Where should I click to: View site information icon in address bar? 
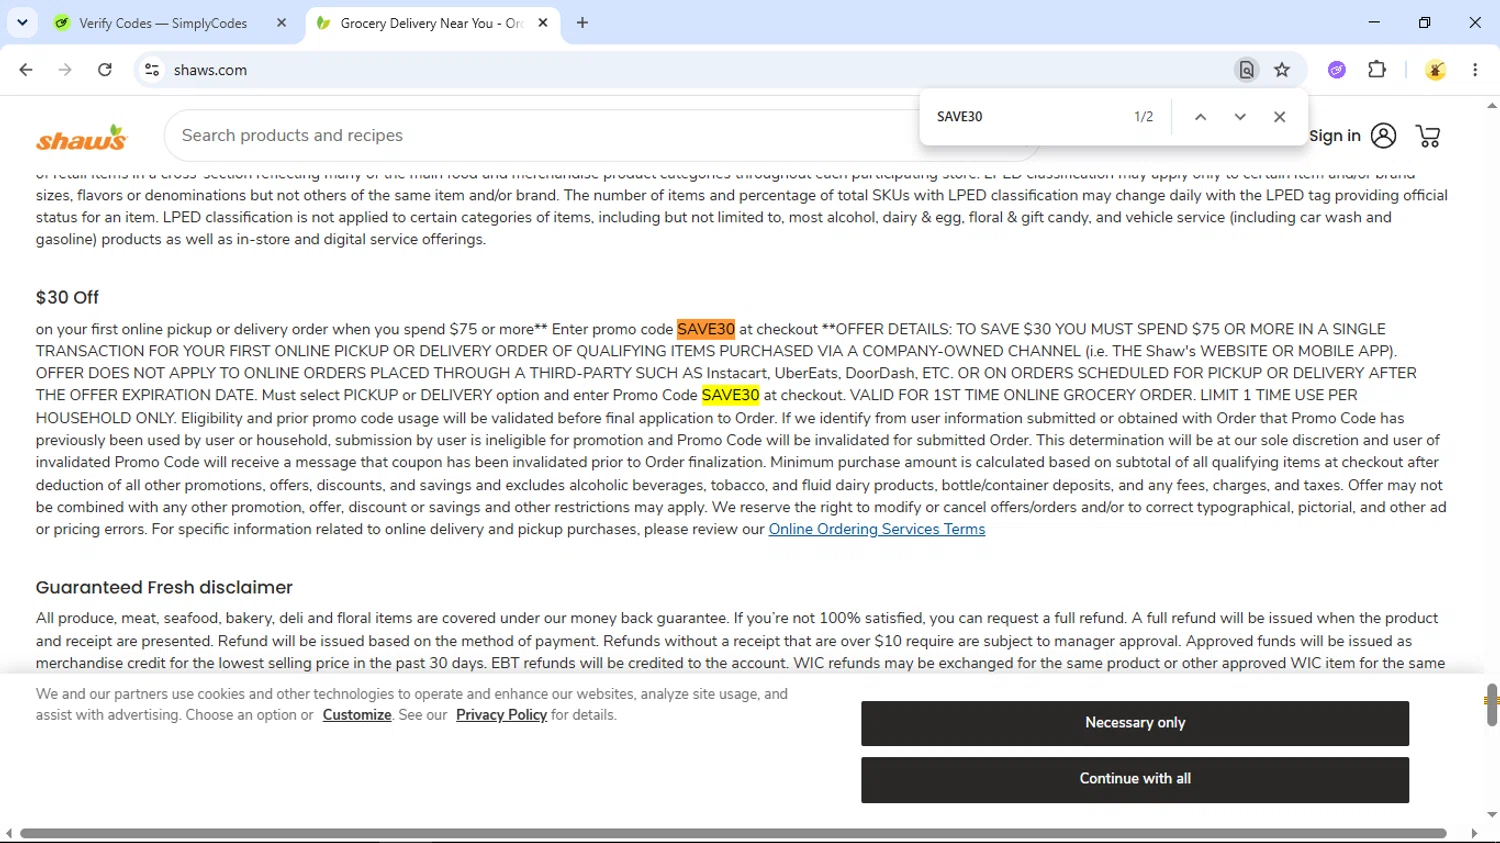point(152,70)
